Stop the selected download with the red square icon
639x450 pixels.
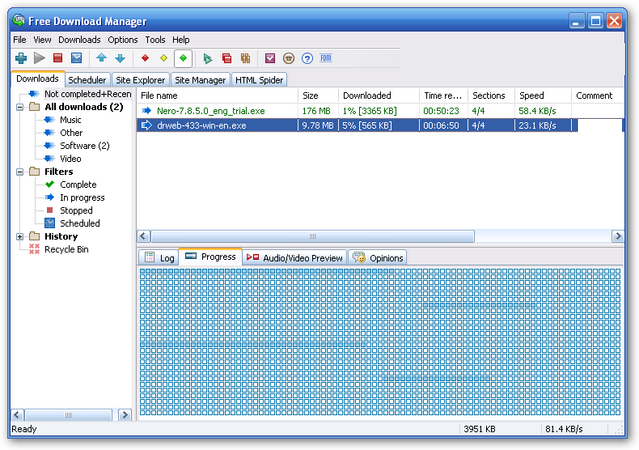click(58, 58)
